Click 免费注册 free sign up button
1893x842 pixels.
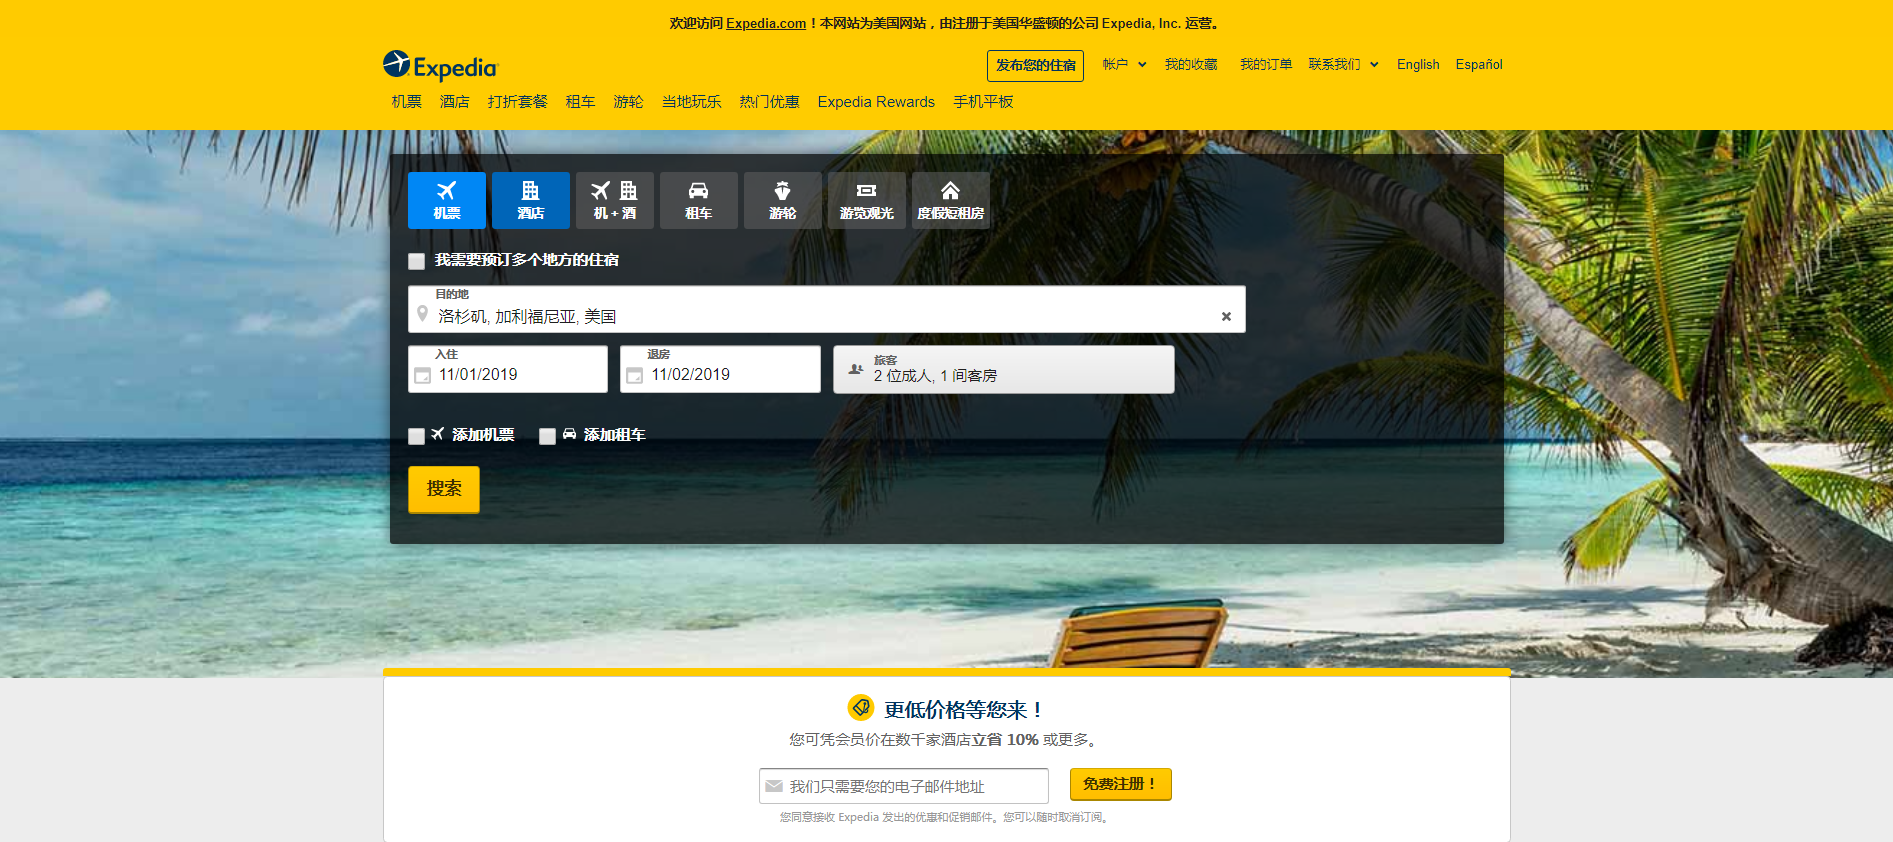(1120, 785)
